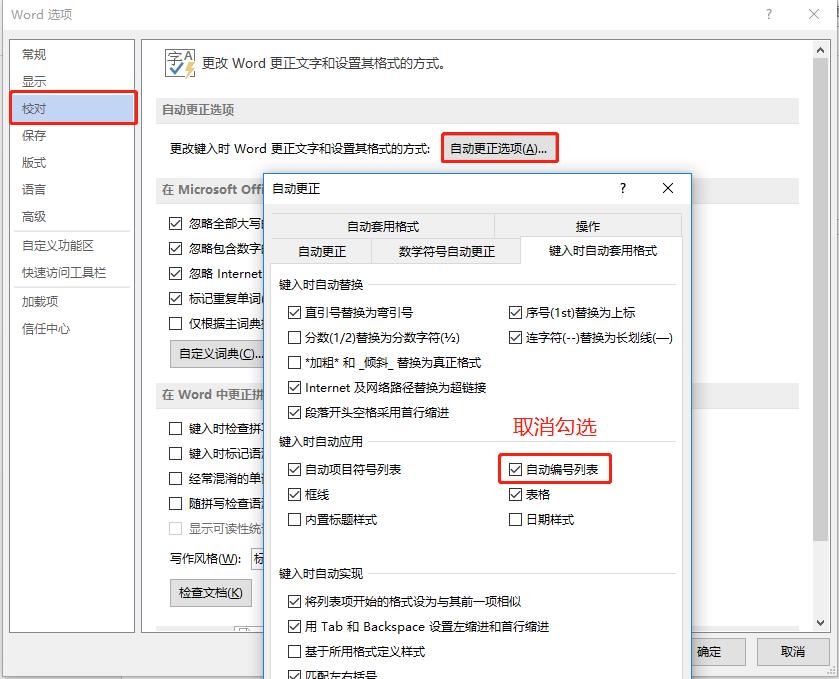Uncheck 连字符(--)替换为长划线
Image resolution: width=839 pixels, height=679 pixels.
516,337
